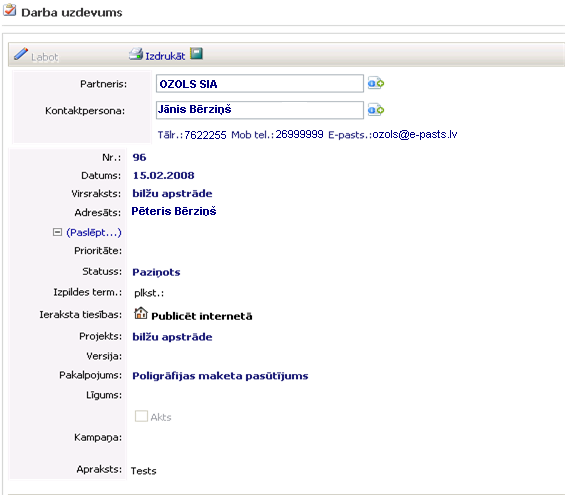Click the ozols@e-pasts.lv email address
This screenshot has width=565, height=496.
point(415,134)
